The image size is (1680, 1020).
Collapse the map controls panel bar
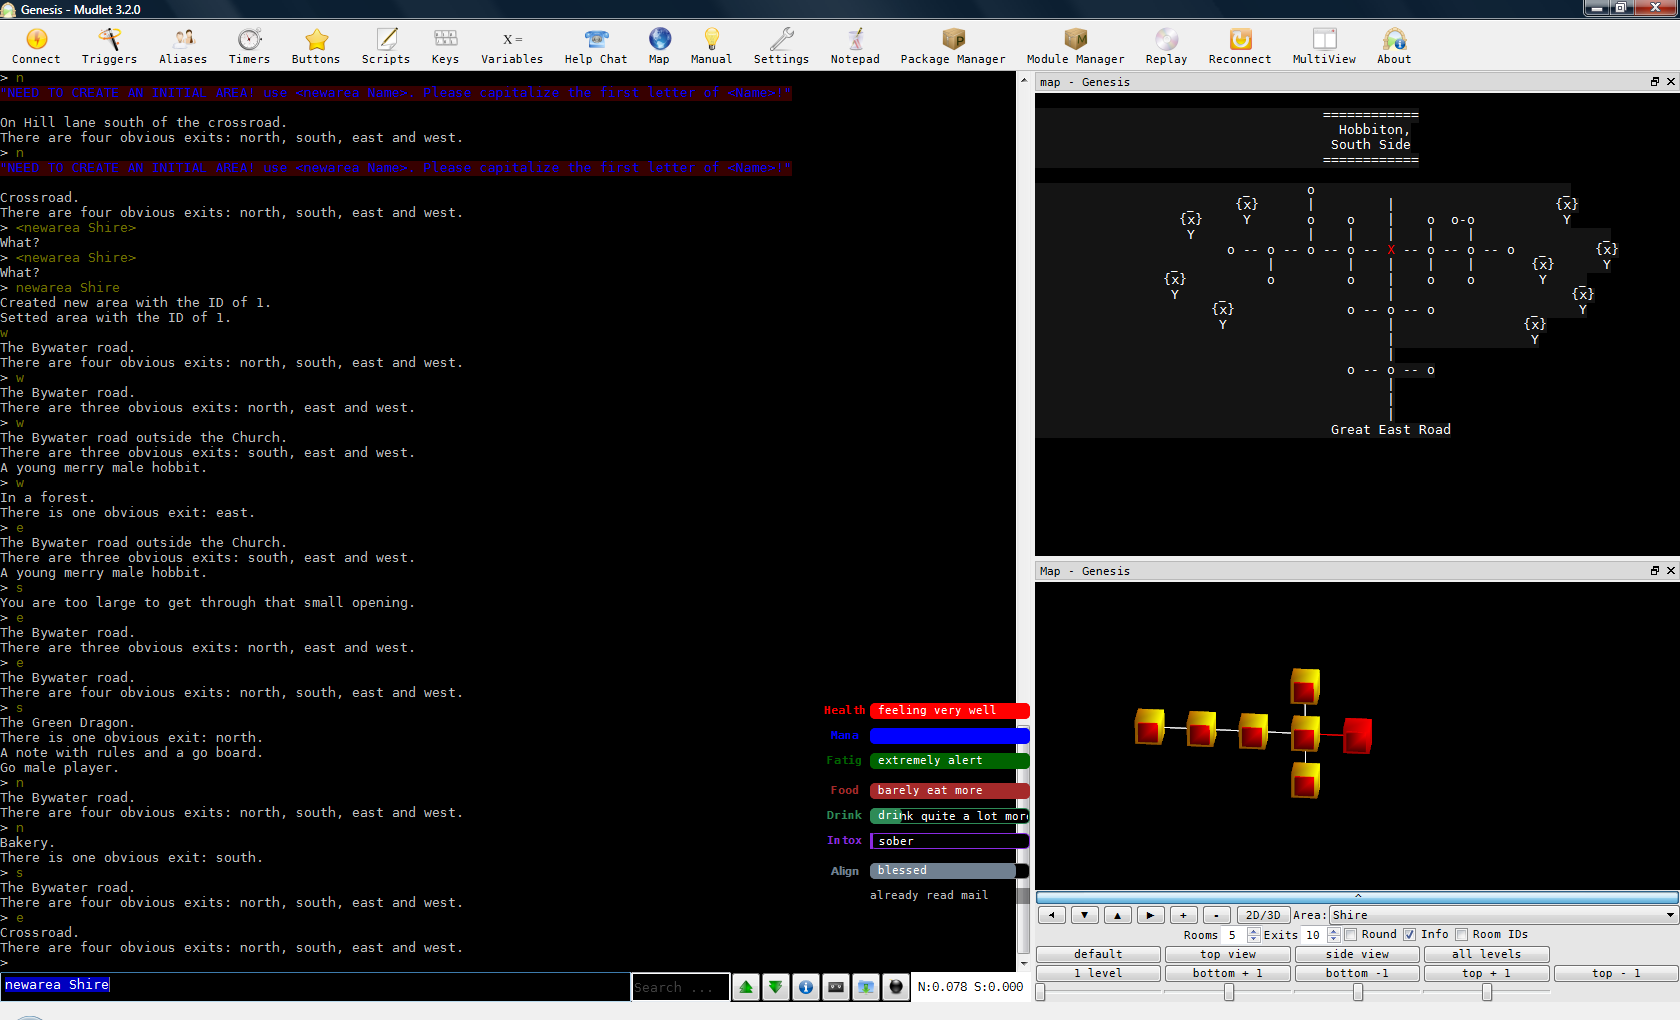click(1357, 897)
